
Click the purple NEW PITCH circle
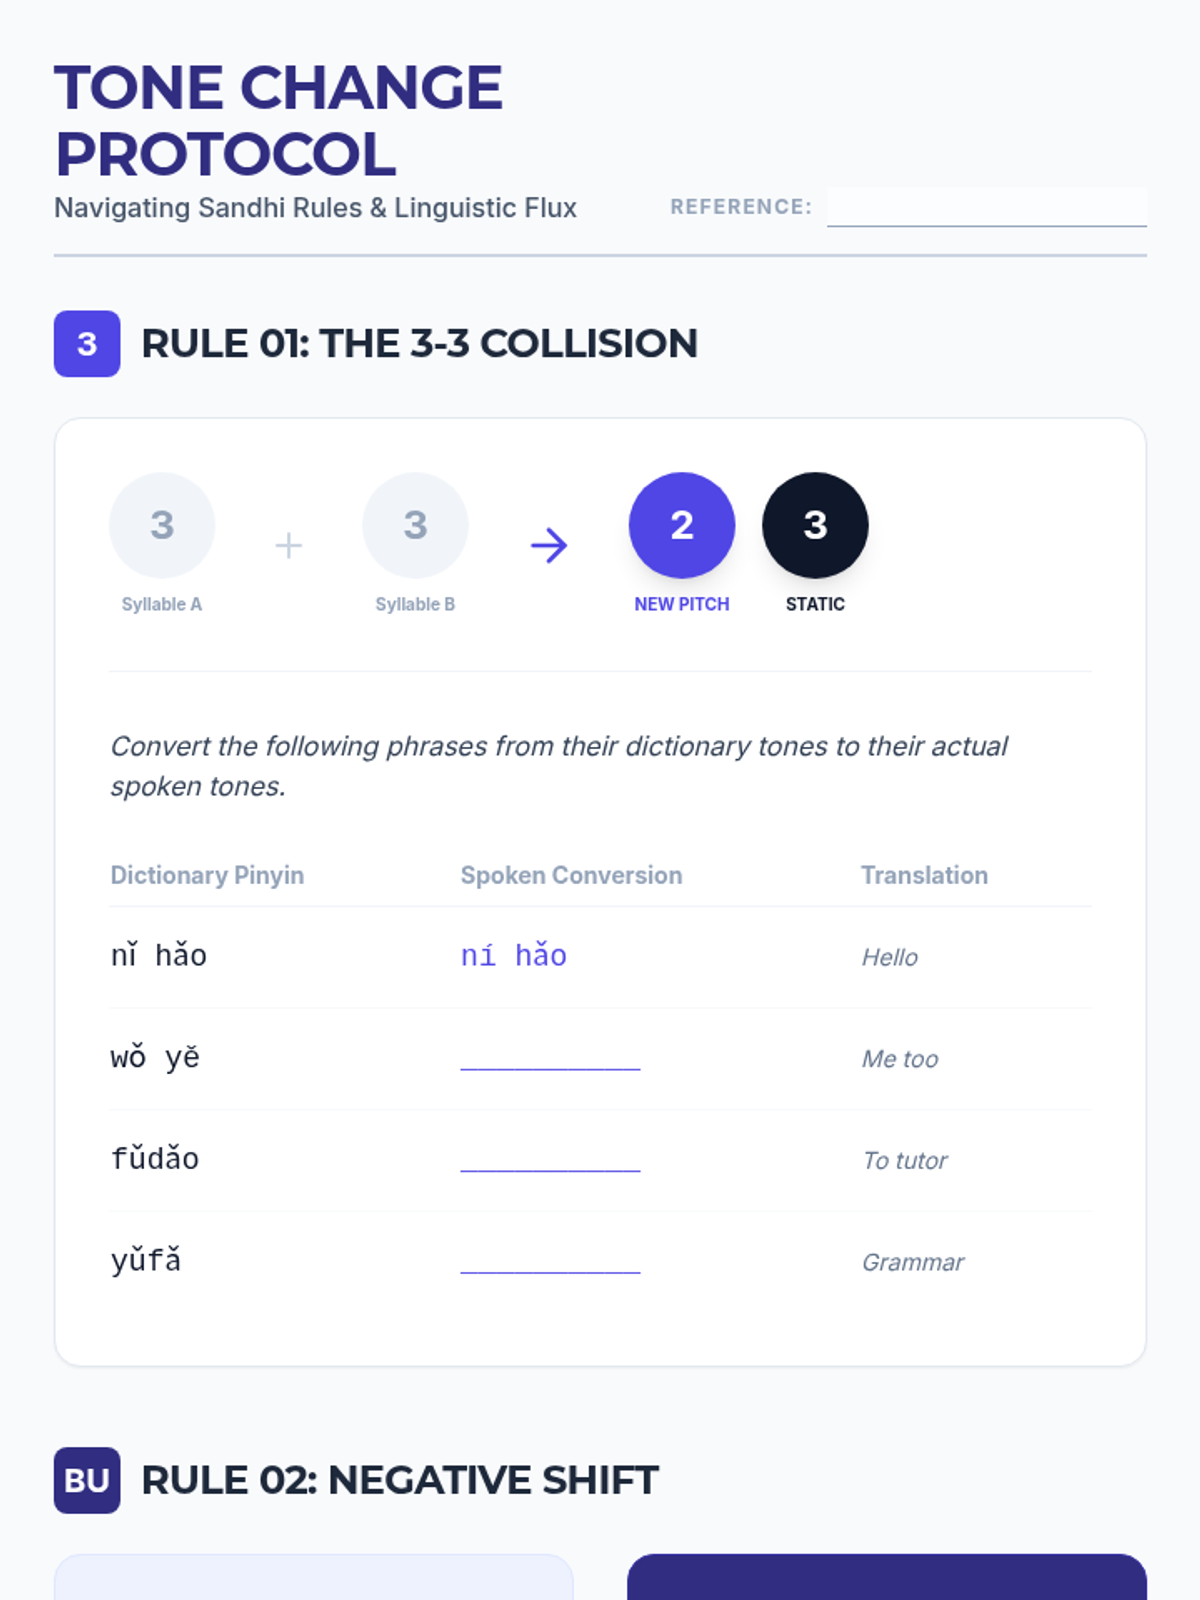point(682,525)
